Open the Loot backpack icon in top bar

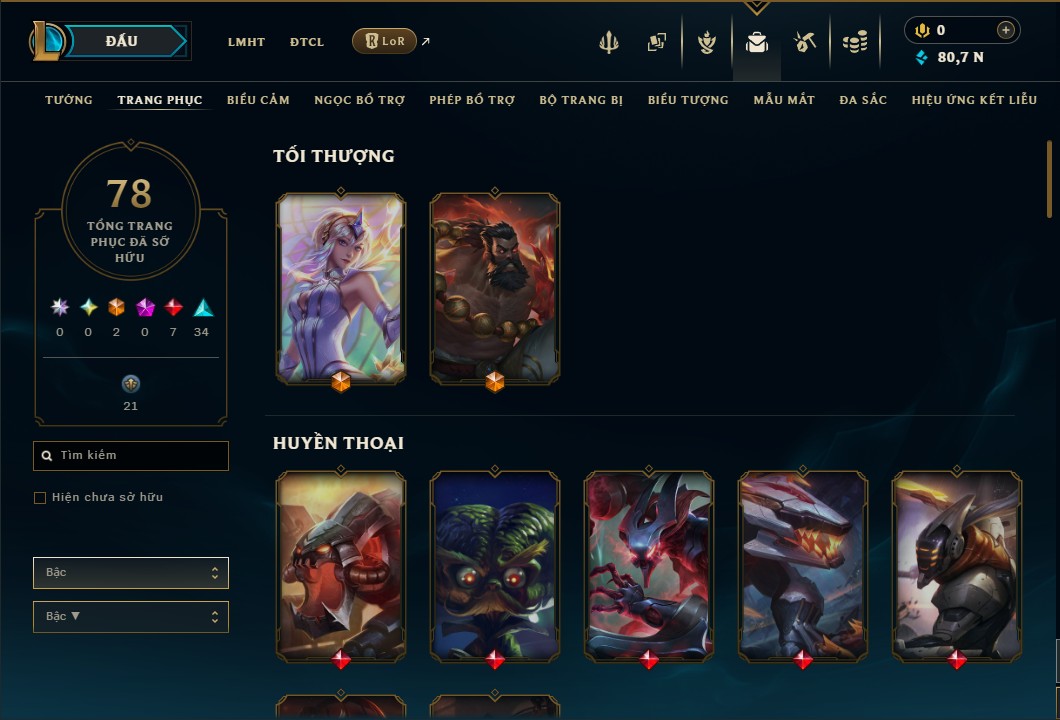756,42
